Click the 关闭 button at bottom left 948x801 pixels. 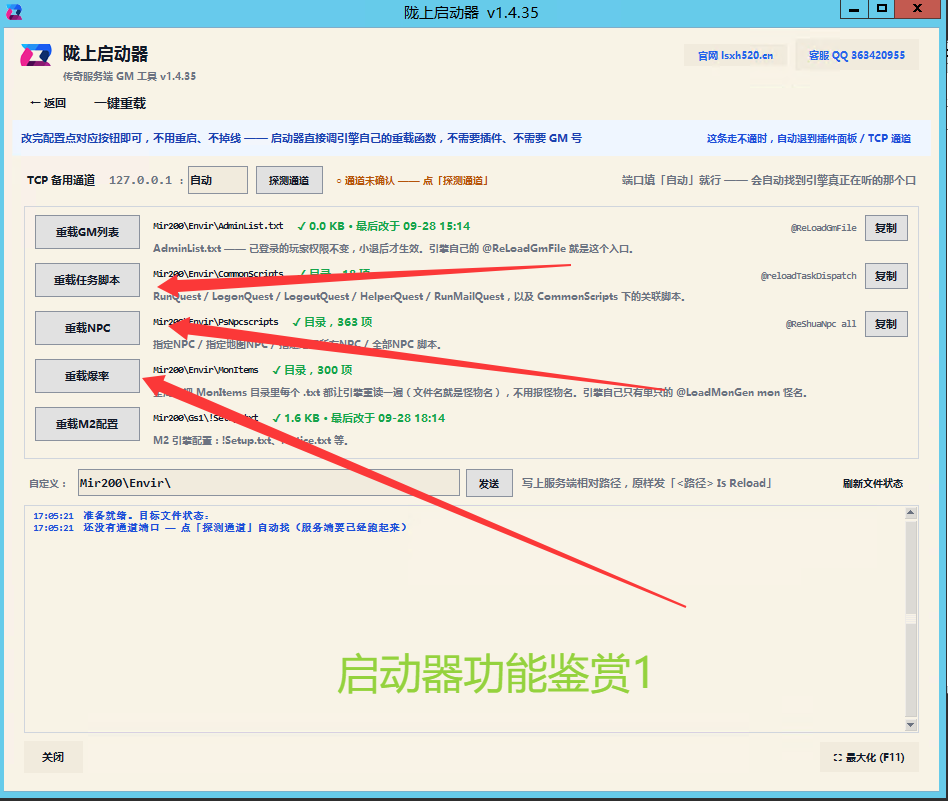53,757
